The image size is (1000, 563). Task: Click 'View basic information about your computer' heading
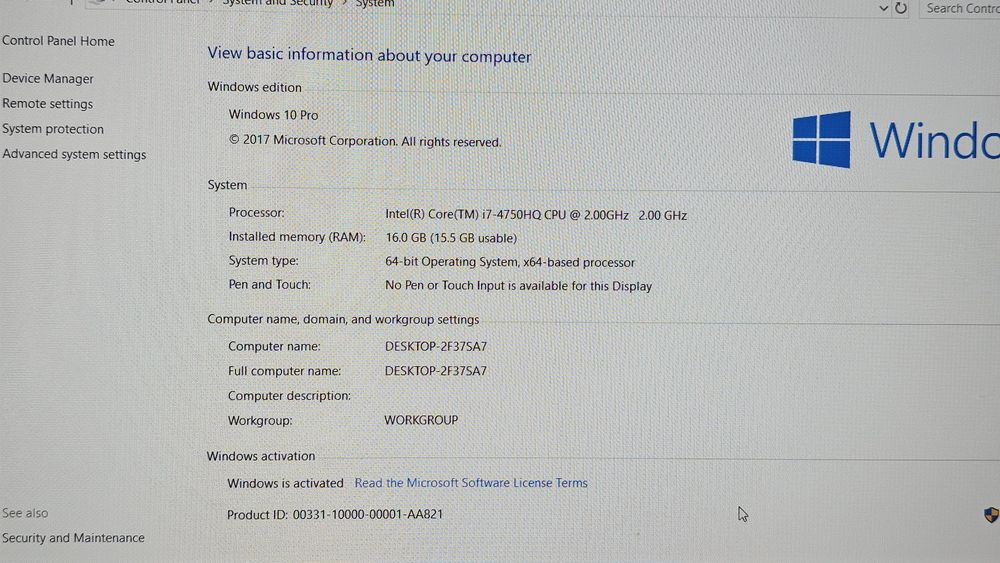tap(369, 55)
